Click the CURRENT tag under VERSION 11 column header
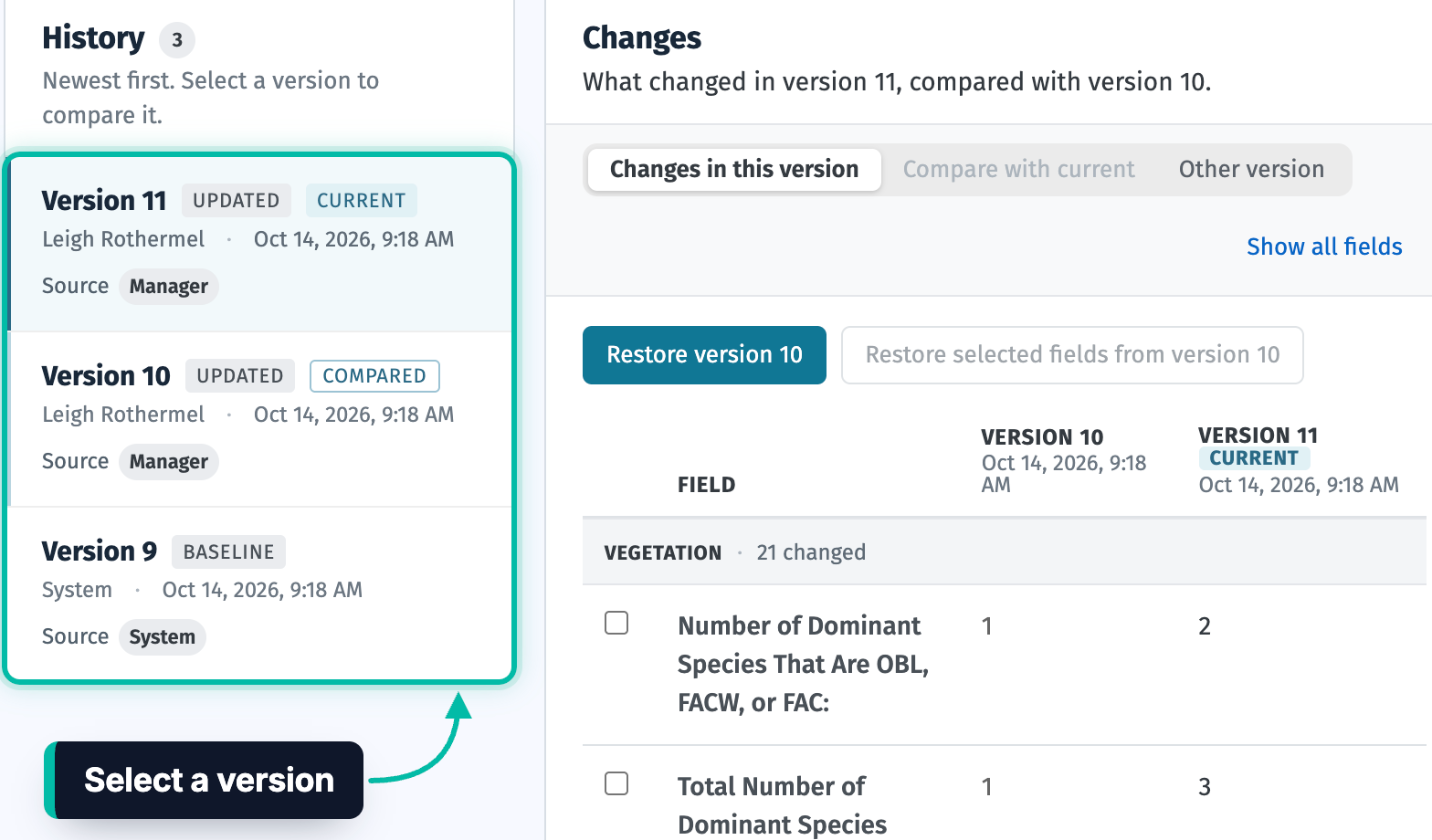The image size is (1432, 840). [x=1254, y=458]
